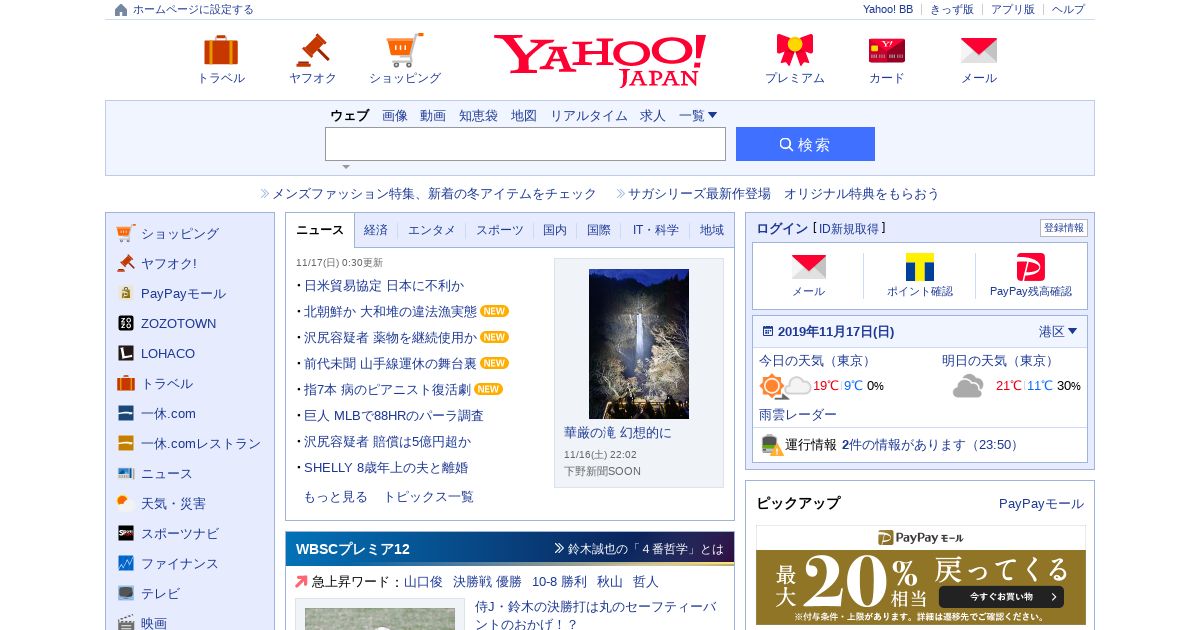Click the Yahoo! JAPAN logo
1200x630 pixels.
[x=599, y=61]
